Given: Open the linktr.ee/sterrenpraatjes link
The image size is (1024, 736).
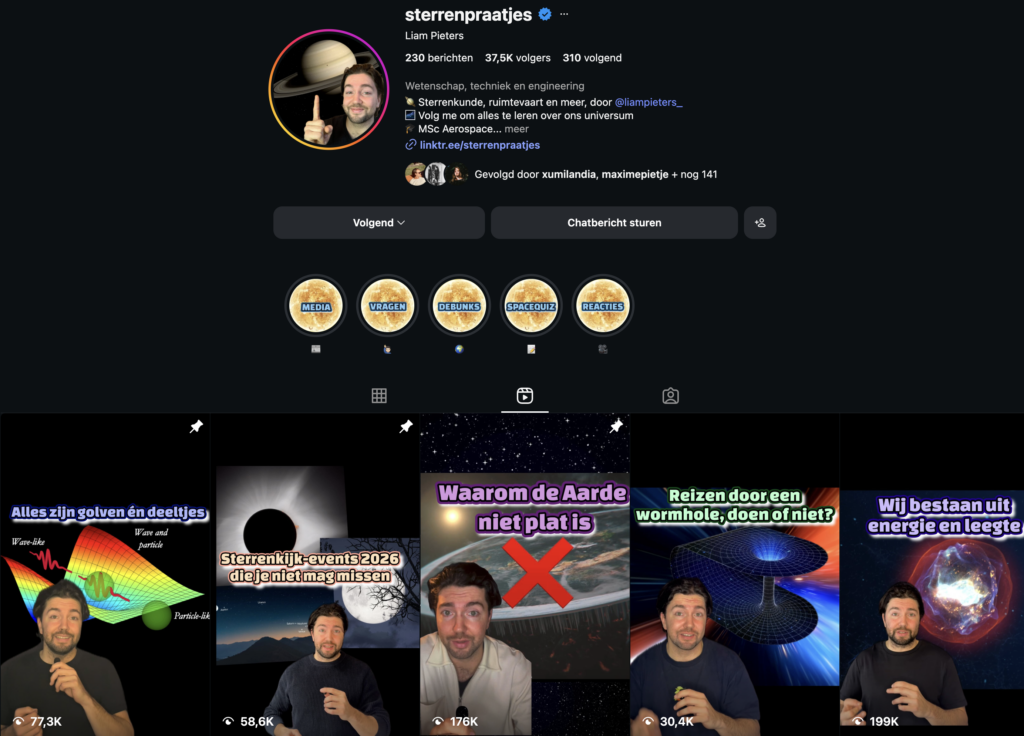Looking at the screenshot, I should [479, 145].
